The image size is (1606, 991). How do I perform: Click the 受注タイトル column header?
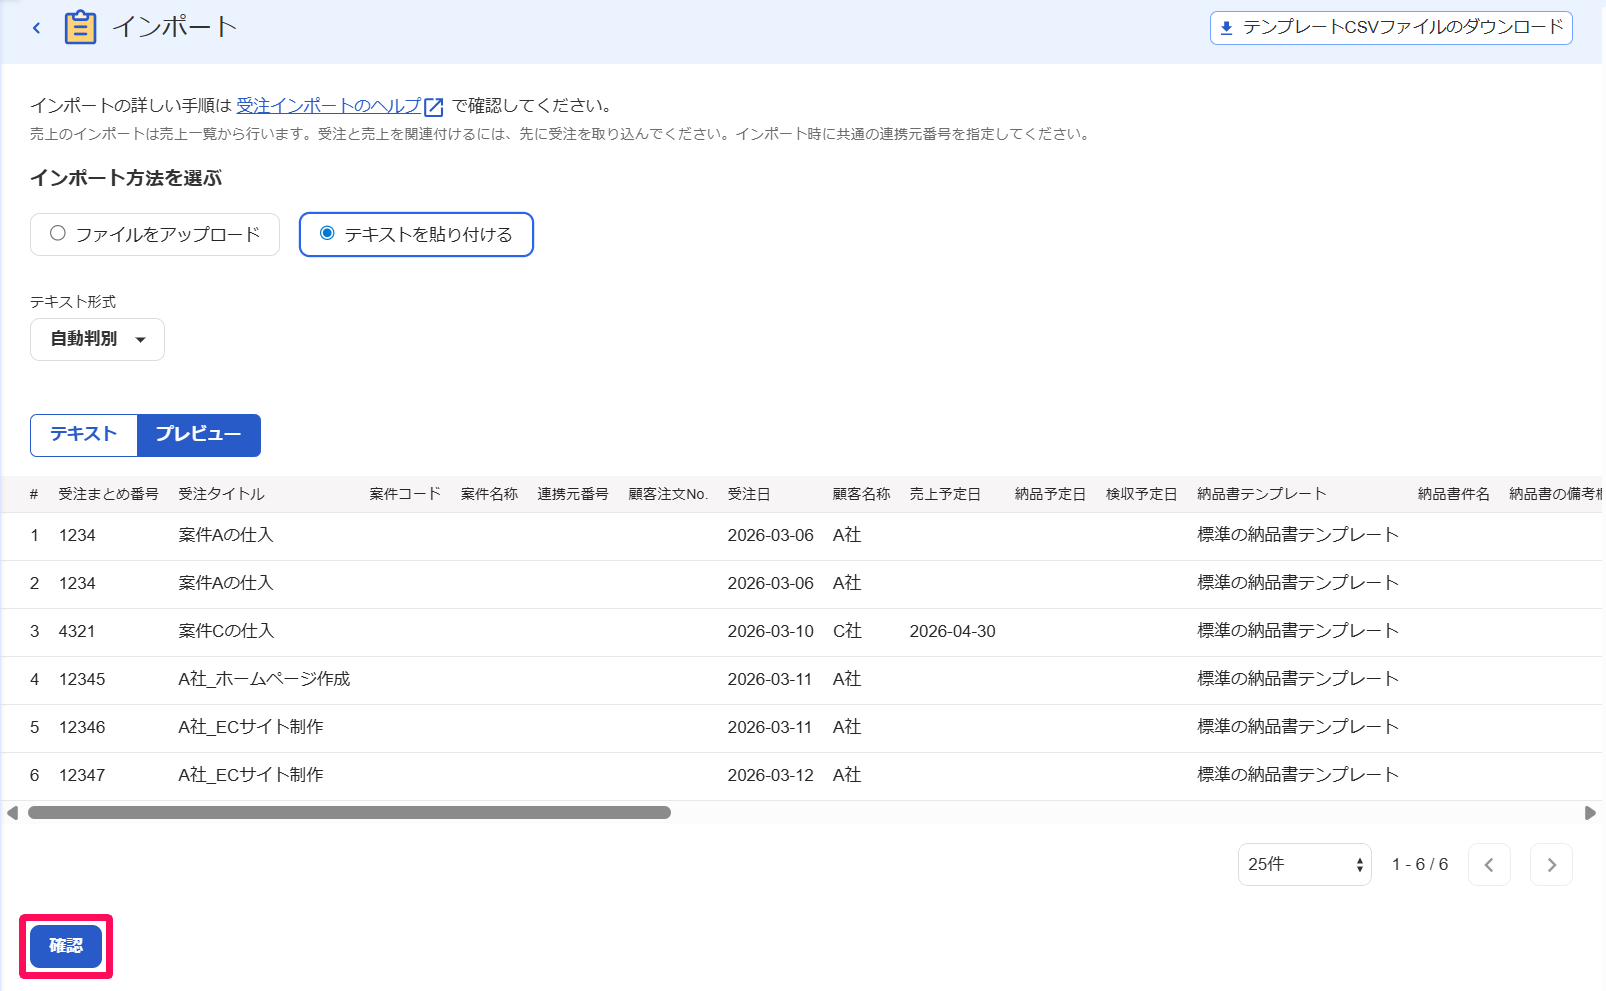point(221,494)
